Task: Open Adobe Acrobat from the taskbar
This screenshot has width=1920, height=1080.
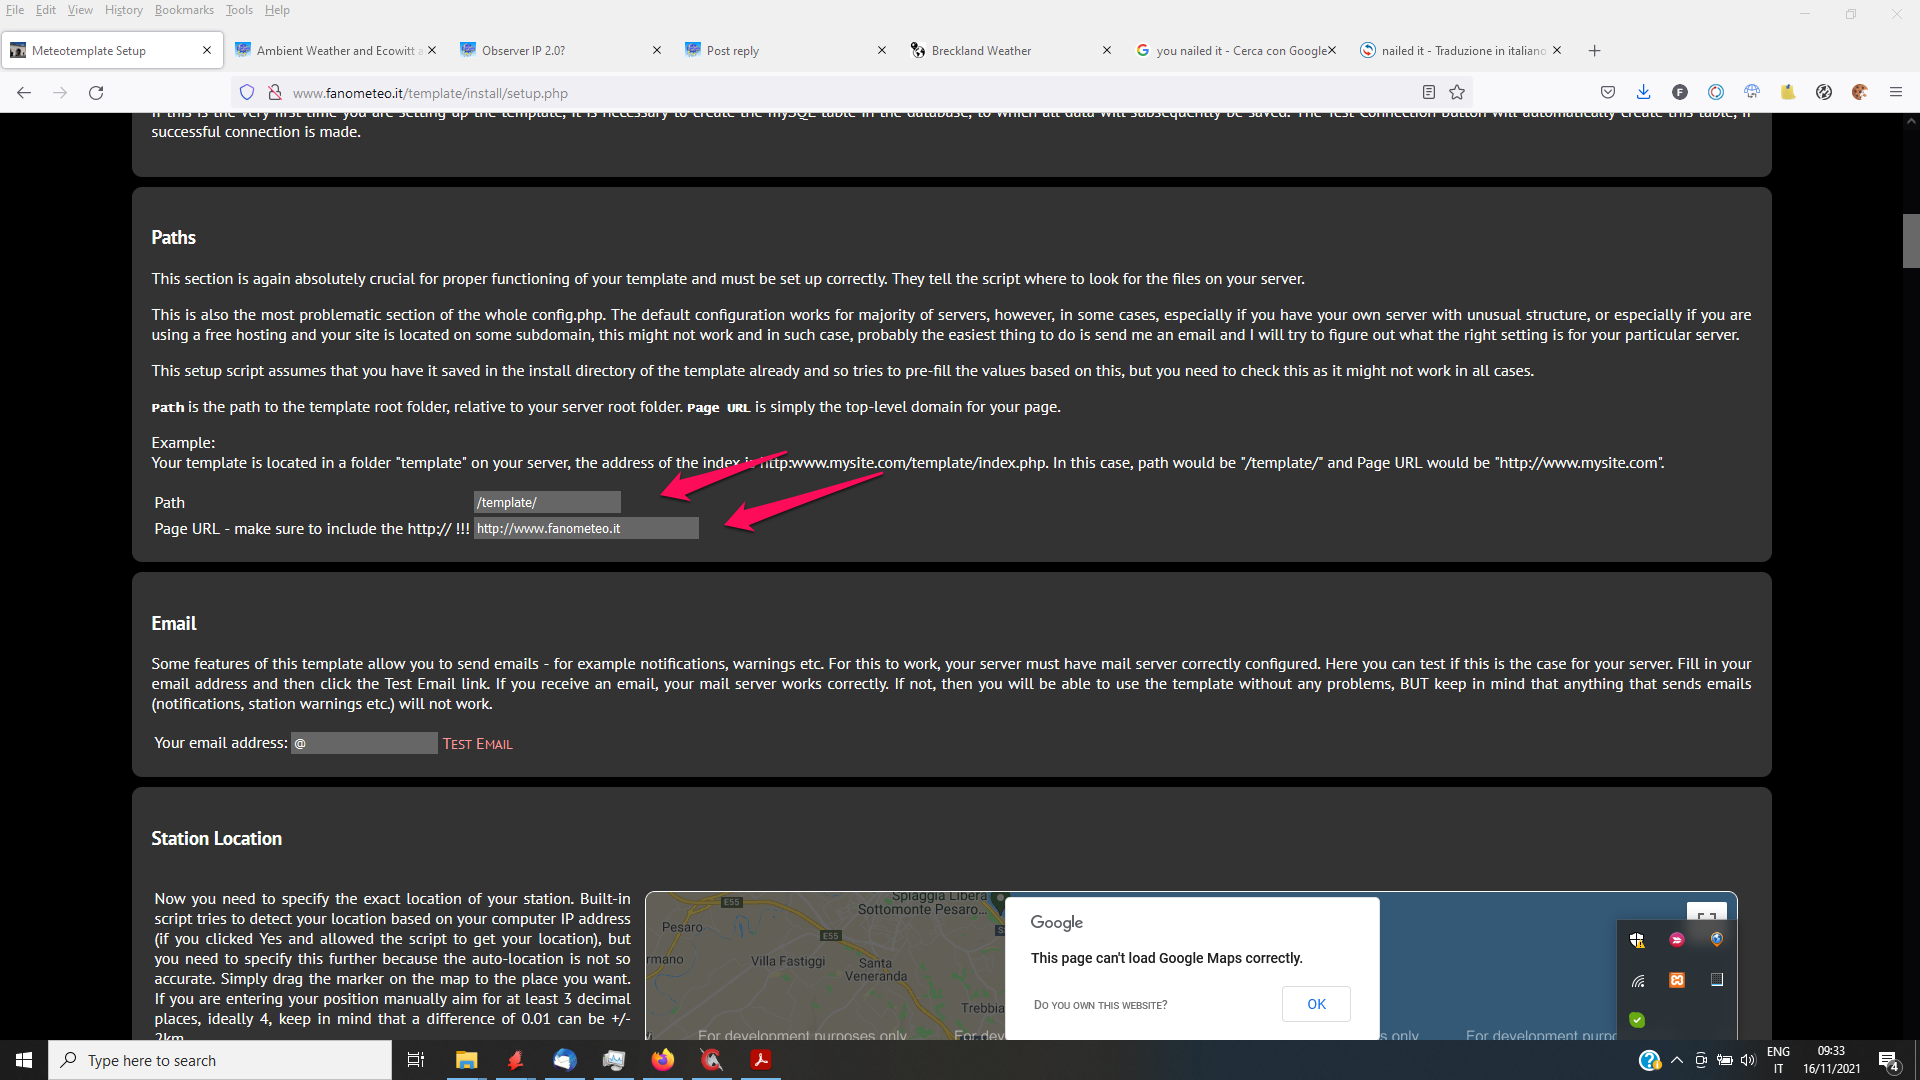Action: pyautogui.click(x=761, y=1060)
